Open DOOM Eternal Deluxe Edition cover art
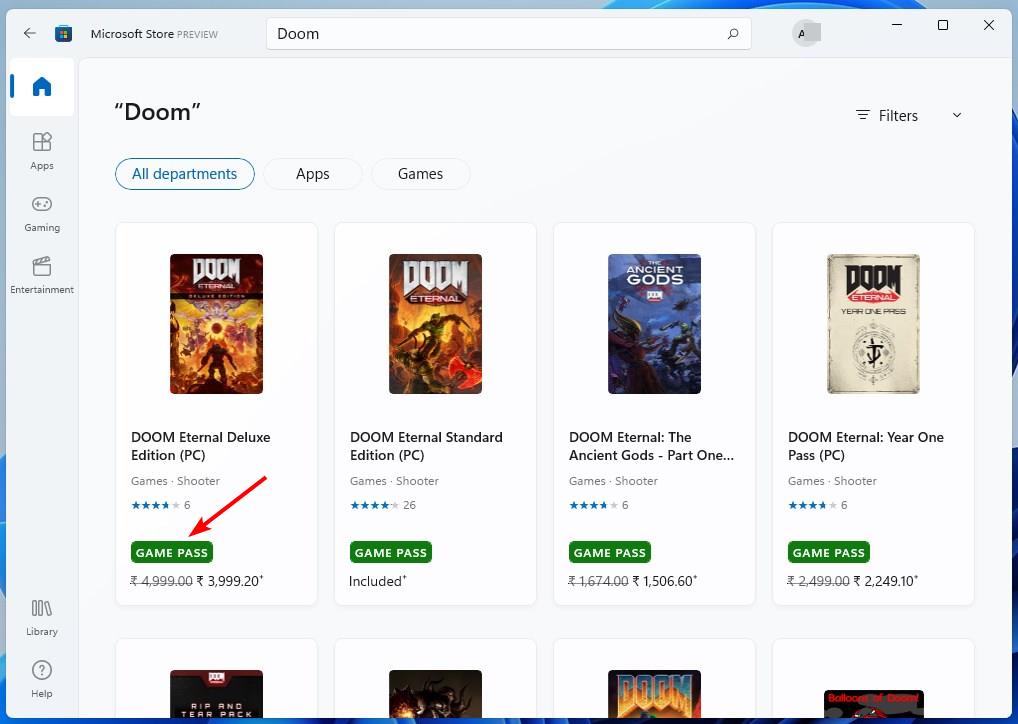The image size is (1018, 724). 216,323
